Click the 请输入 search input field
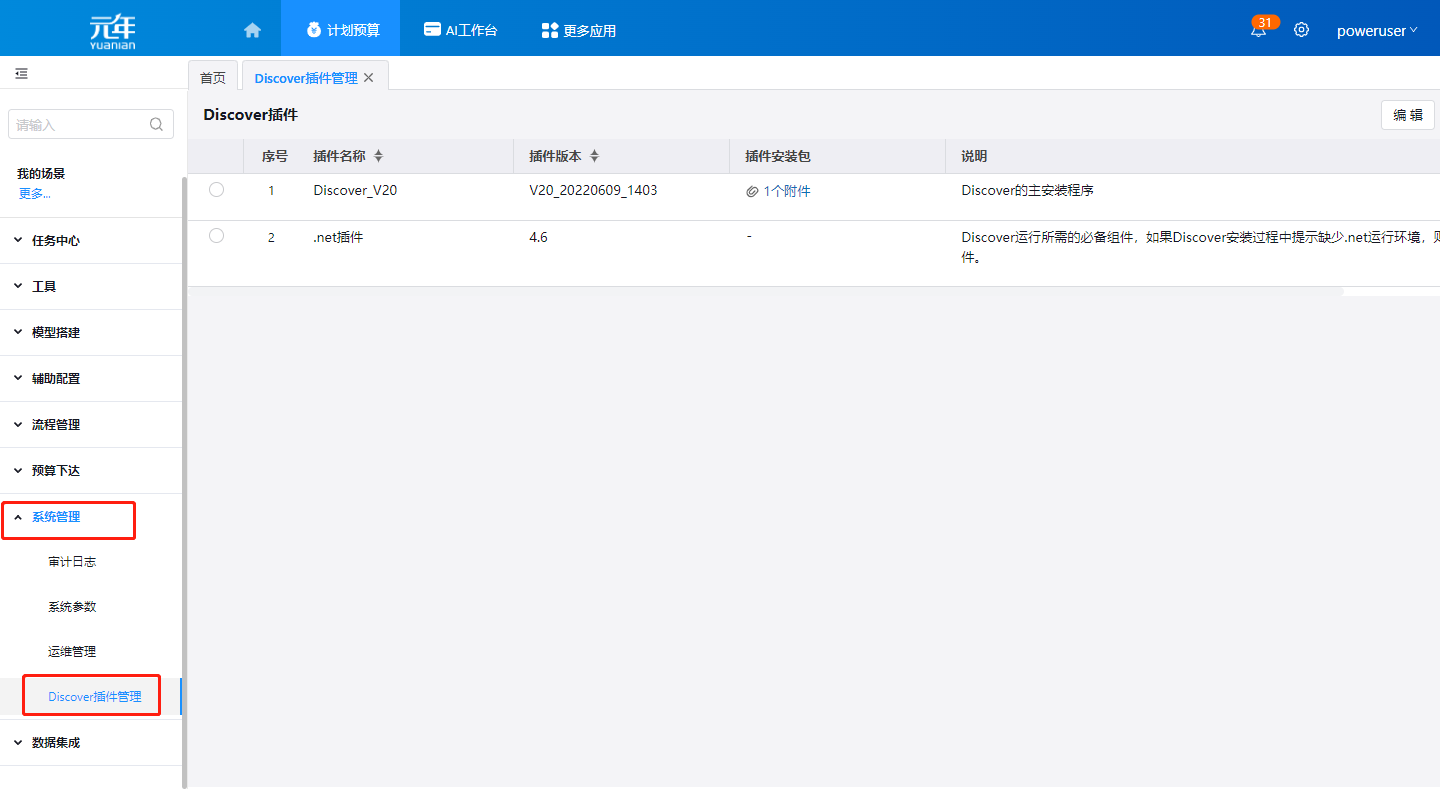Image resolution: width=1440 pixels, height=789 pixels. point(80,125)
